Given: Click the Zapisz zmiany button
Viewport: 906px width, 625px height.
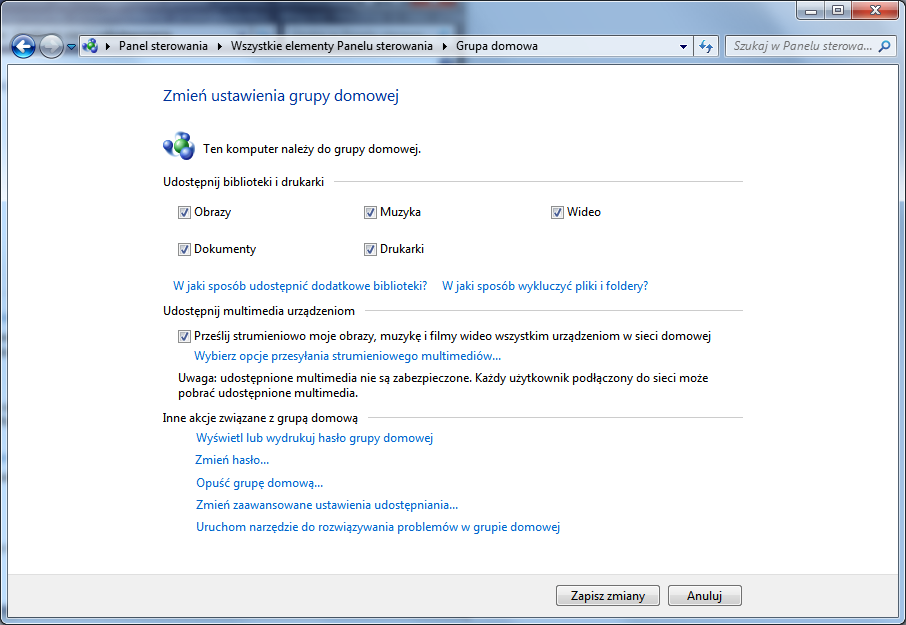Looking at the screenshot, I should 608,596.
